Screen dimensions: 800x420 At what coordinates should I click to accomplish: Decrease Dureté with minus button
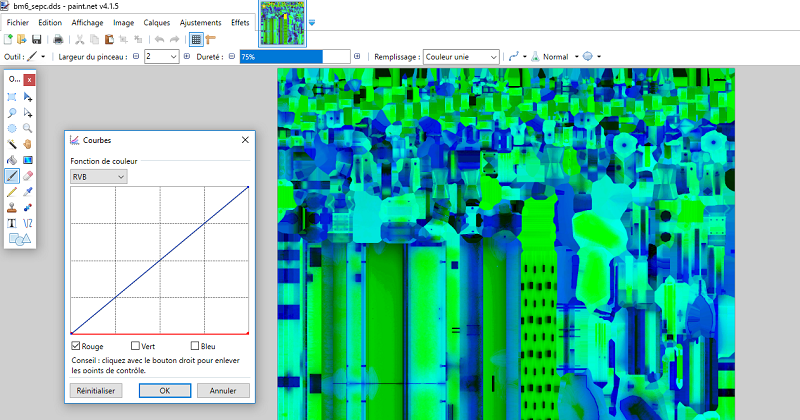[232, 57]
